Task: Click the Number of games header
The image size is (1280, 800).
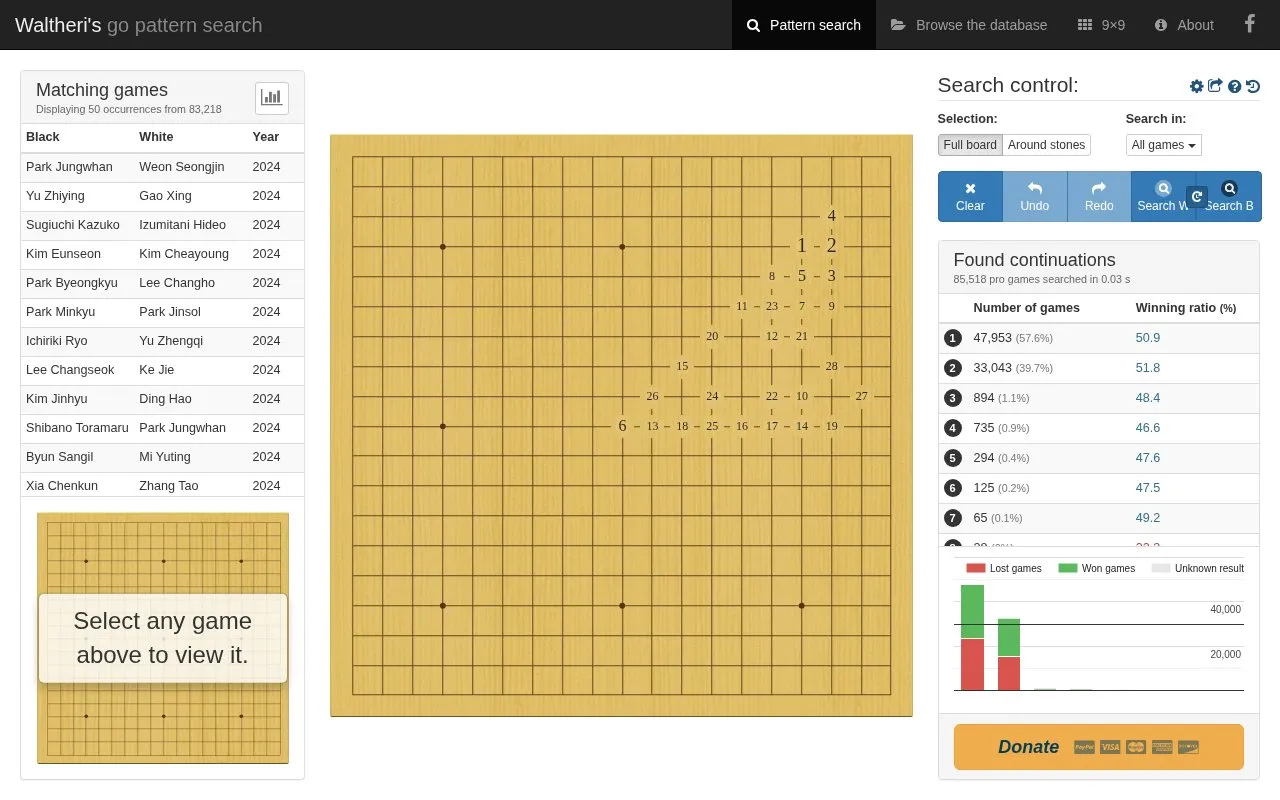Action: (x=1026, y=308)
